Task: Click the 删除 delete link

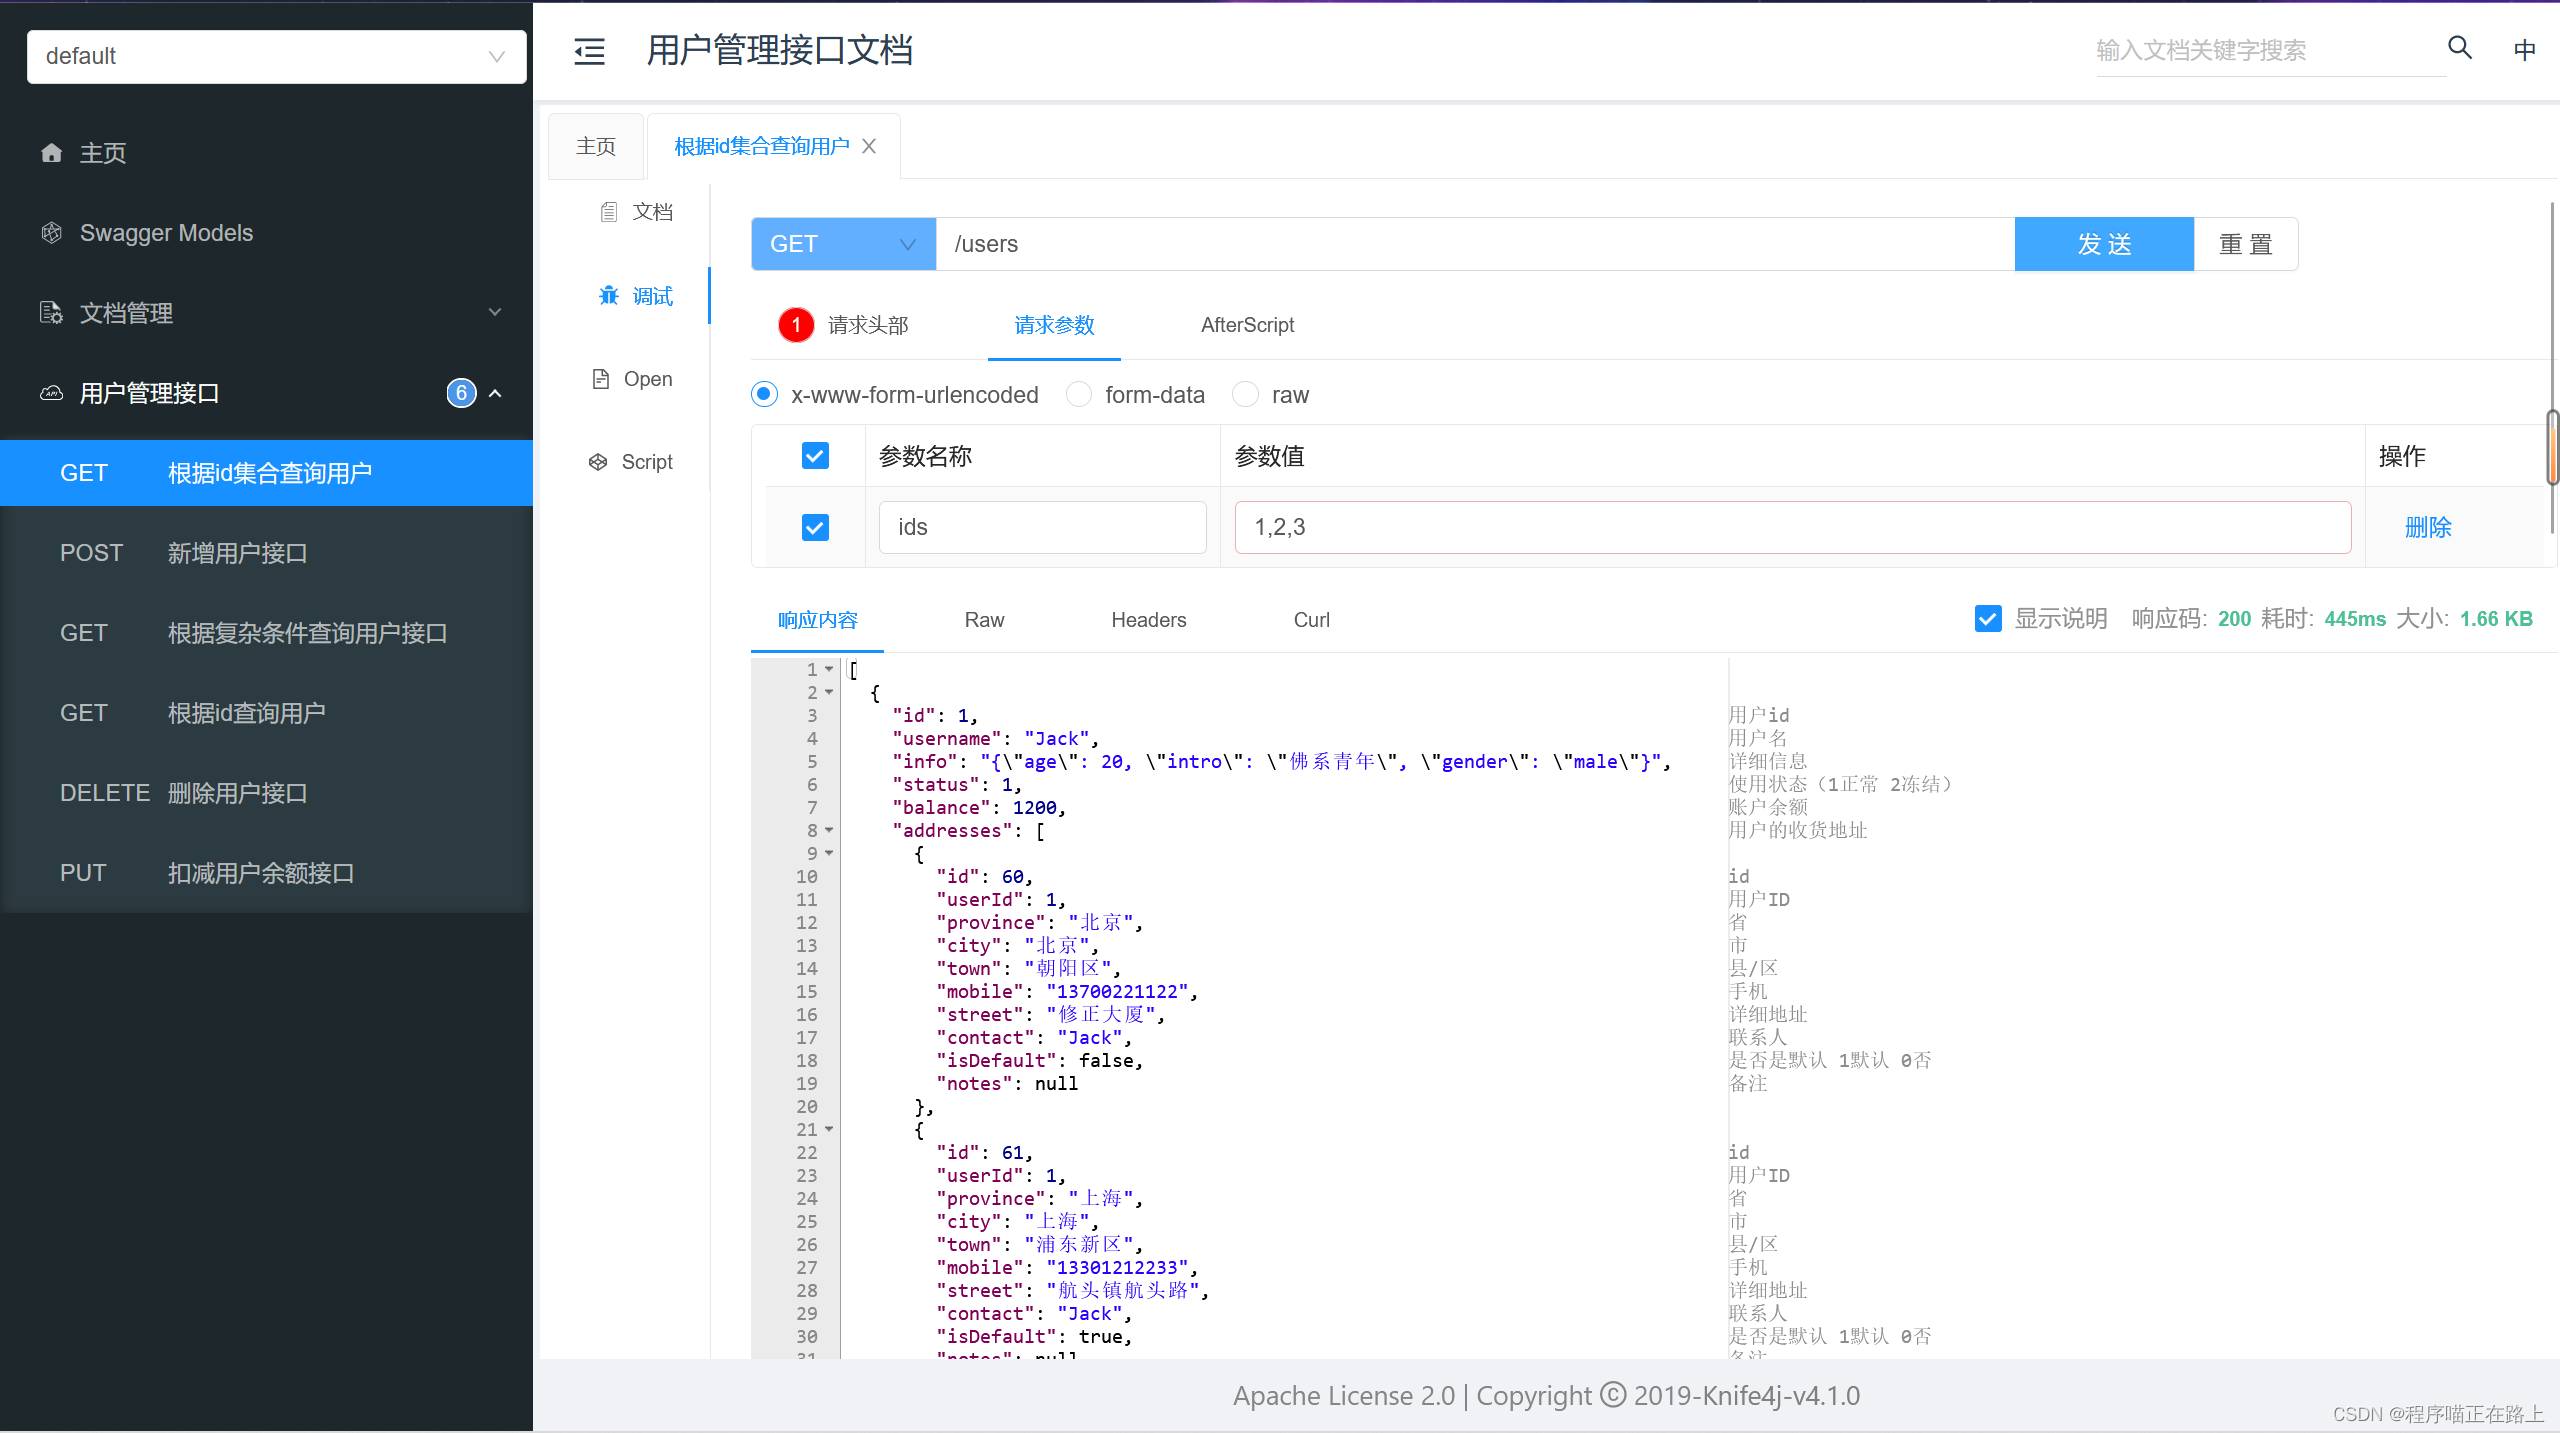Action: click(x=2427, y=527)
